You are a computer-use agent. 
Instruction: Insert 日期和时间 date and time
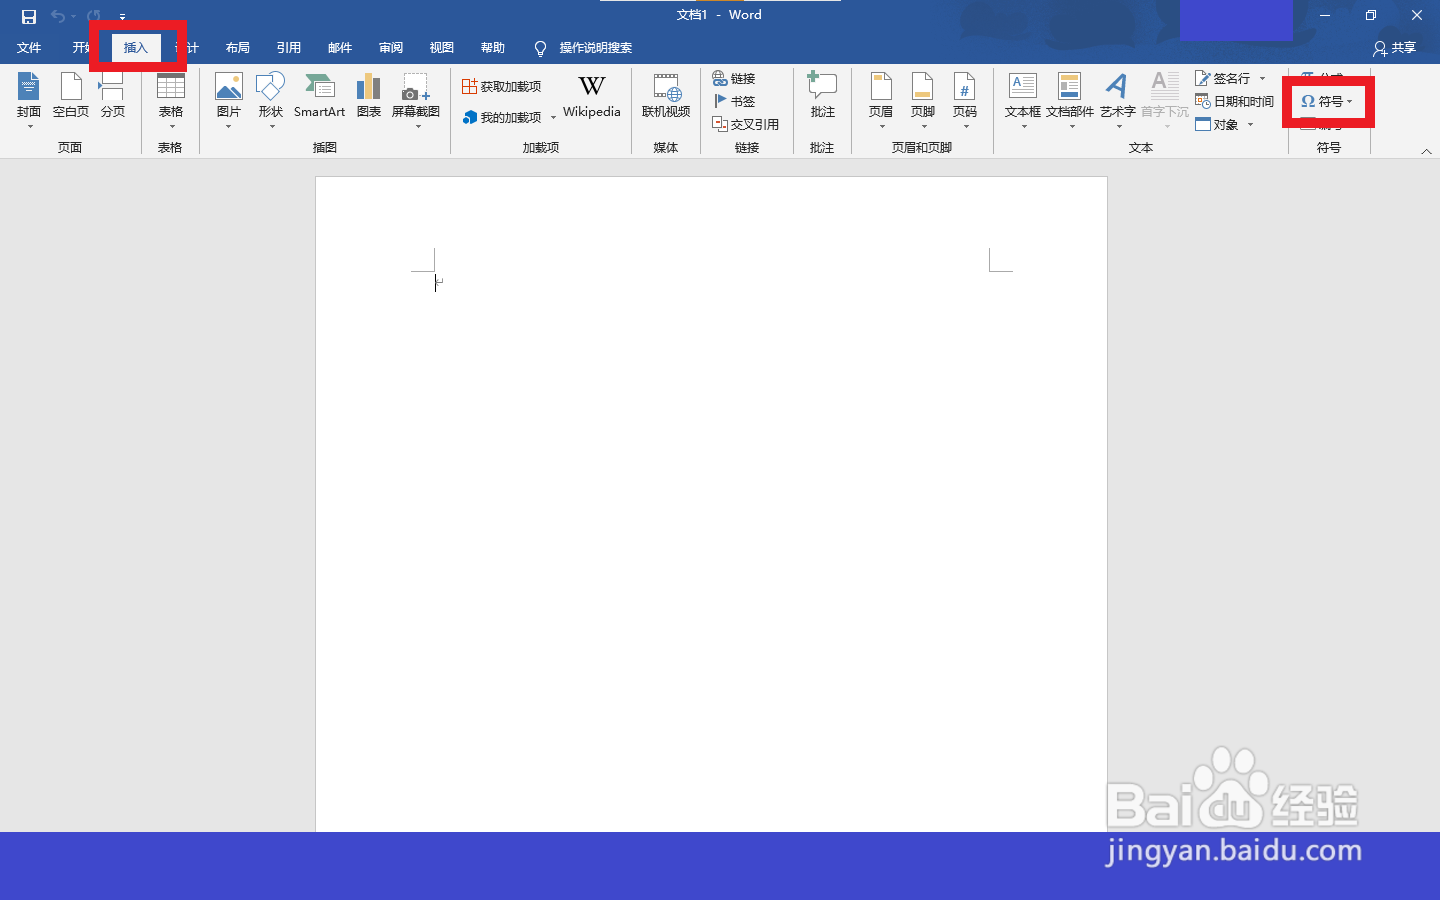1235,101
